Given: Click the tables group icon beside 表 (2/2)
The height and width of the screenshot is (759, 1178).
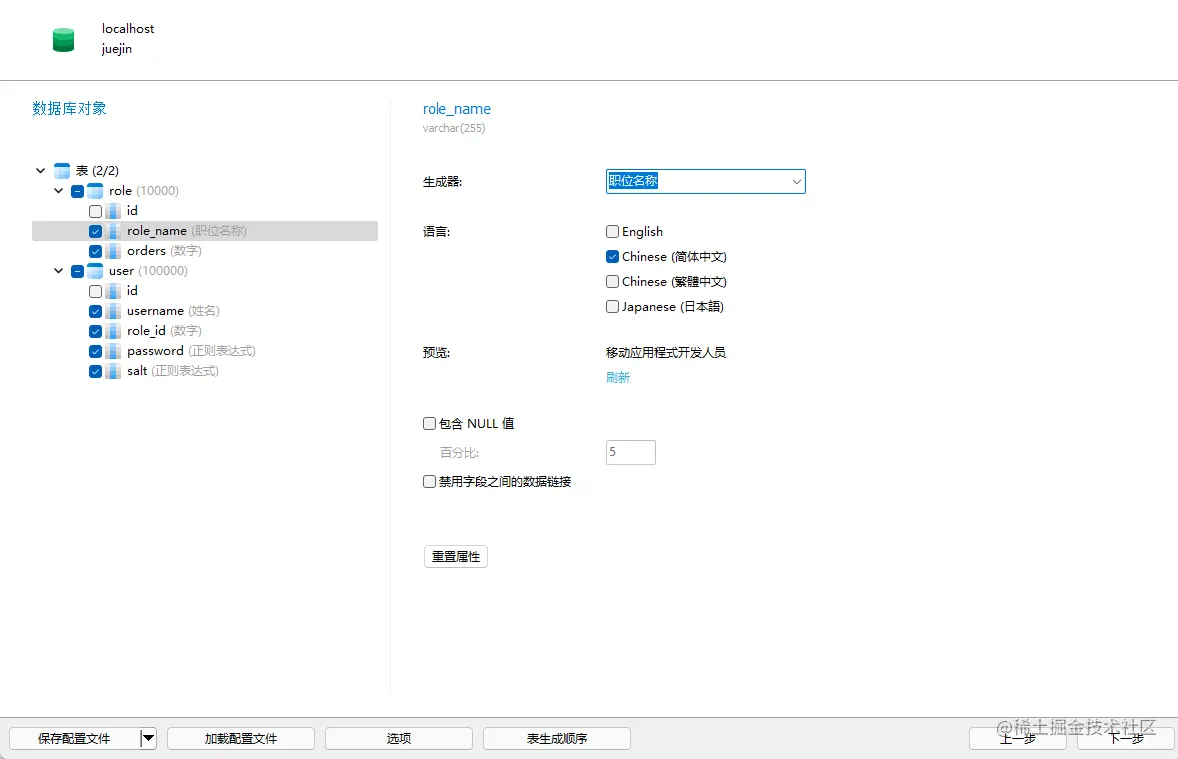Looking at the screenshot, I should pos(62,171).
